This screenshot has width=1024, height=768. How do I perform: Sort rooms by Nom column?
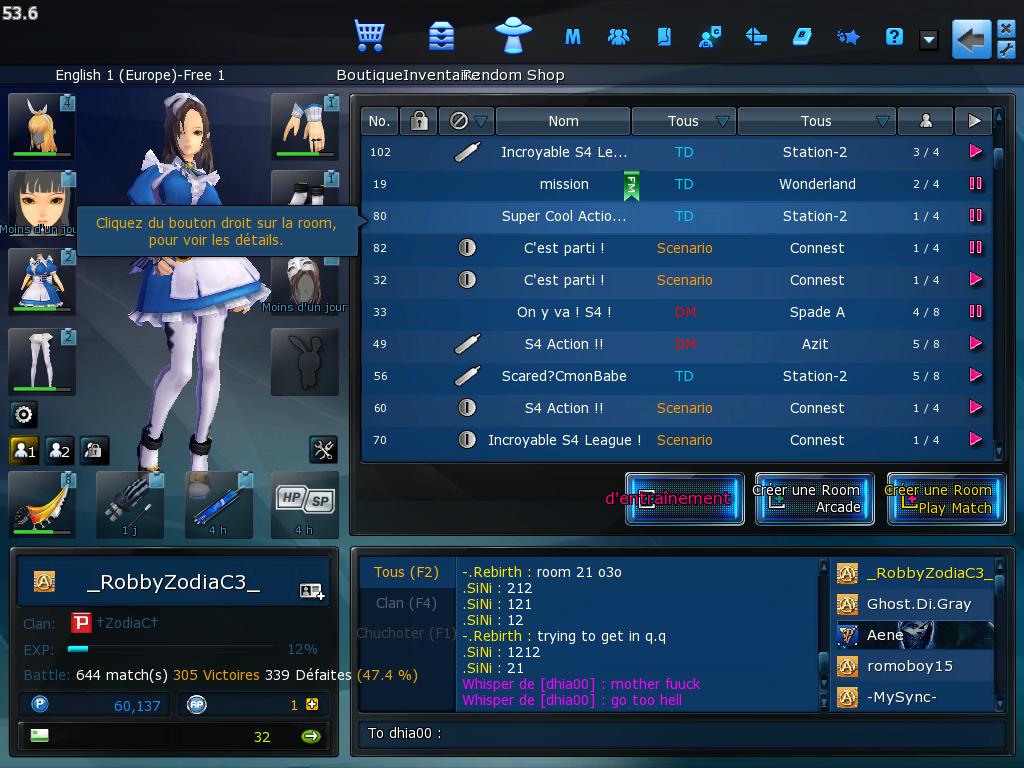click(x=563, y=121)
